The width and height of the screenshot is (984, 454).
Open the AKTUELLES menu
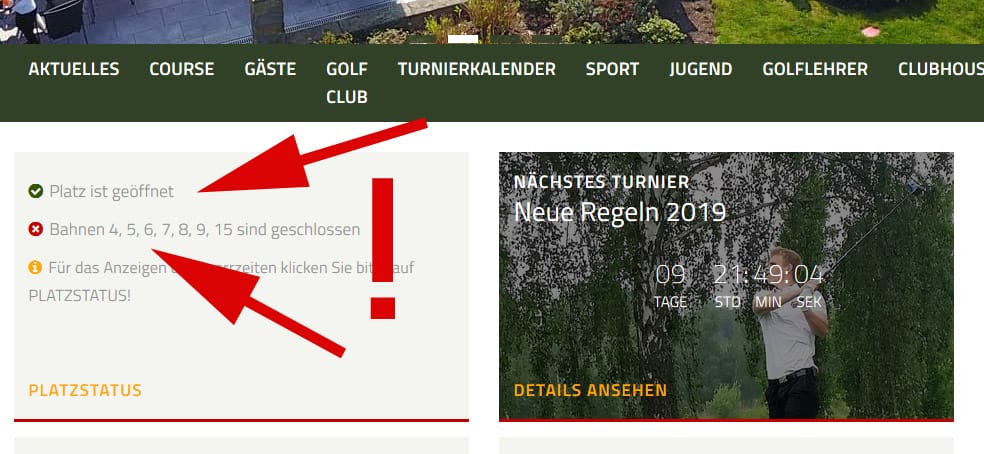pos(73,69)
